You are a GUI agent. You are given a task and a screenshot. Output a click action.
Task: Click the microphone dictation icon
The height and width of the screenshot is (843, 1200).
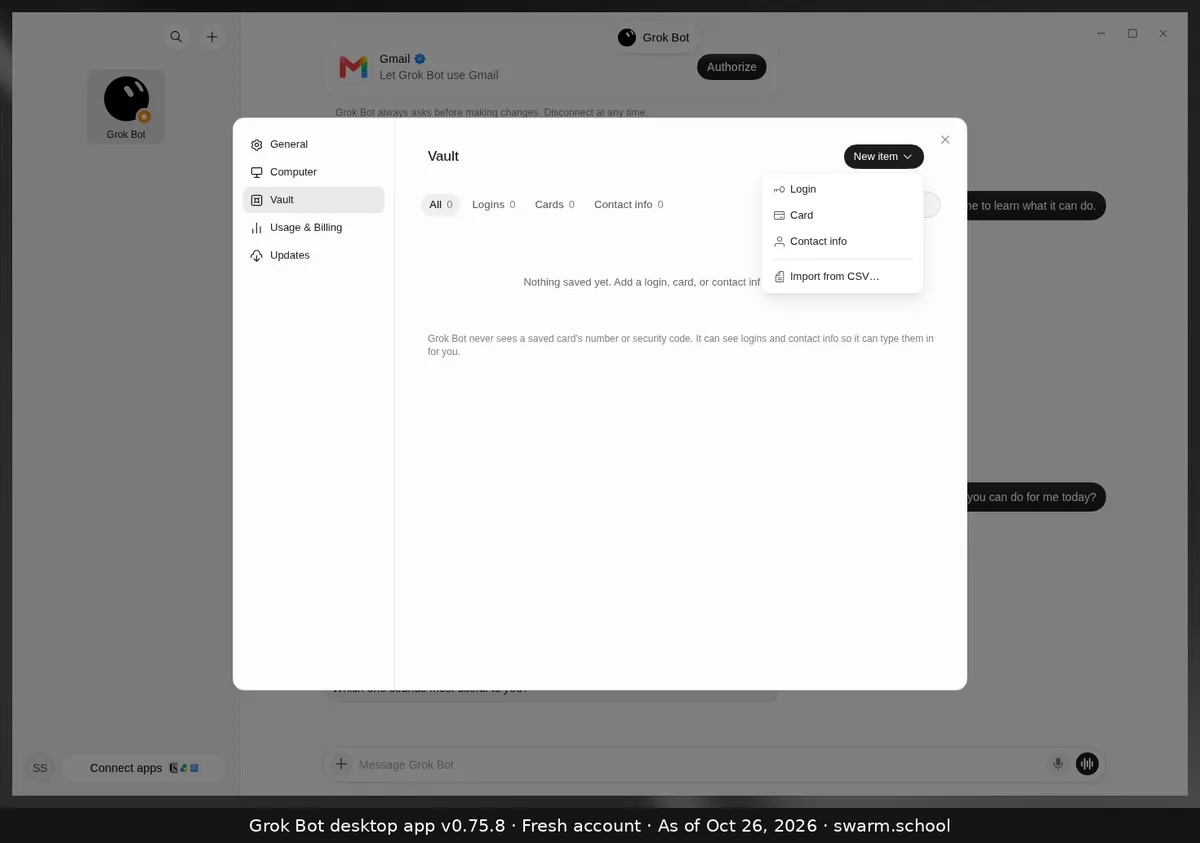tap(1058, 764)
